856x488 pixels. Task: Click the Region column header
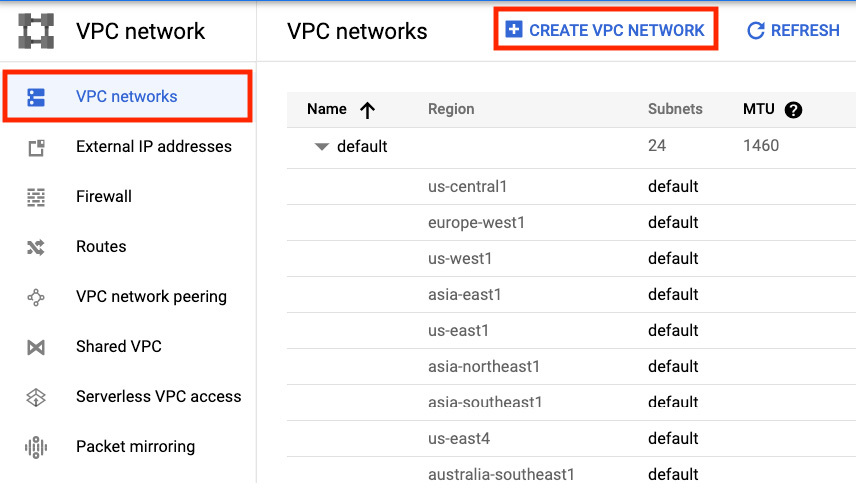click(451, 109)
